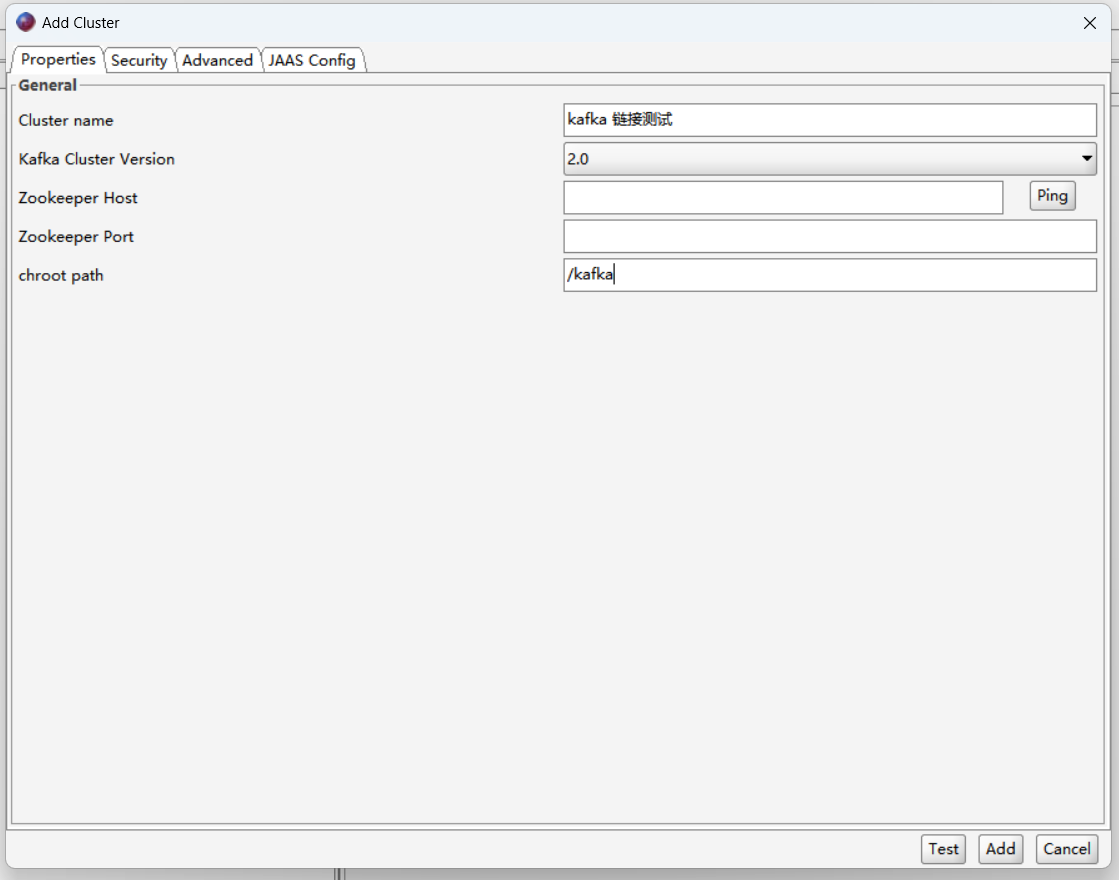This screenshot has height=880, width=1119.
Task: Click the Cluster name label
Action: [66, 121]
